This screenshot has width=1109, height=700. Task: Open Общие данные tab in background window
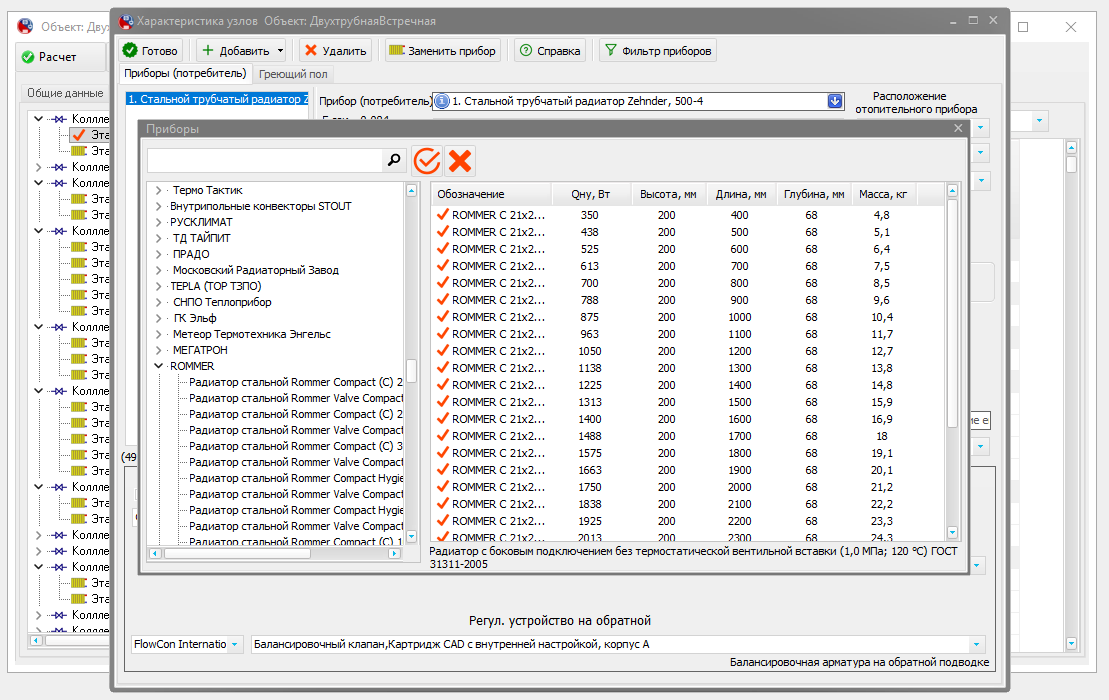point(65,93)
